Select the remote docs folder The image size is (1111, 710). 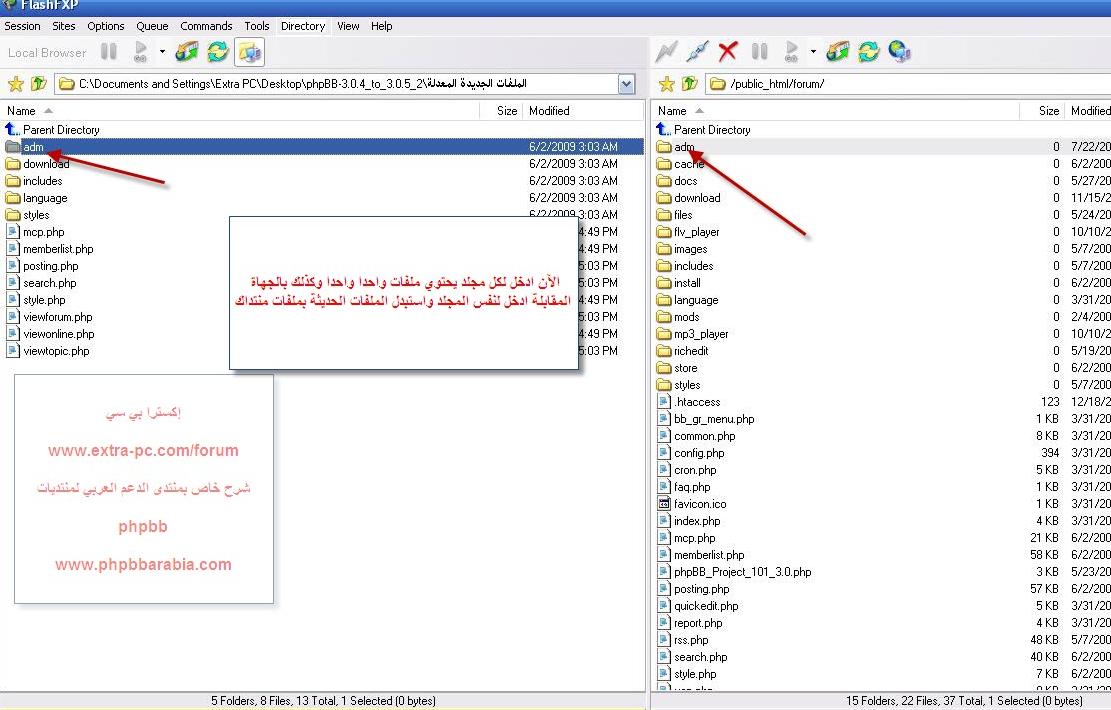(677, 181)
